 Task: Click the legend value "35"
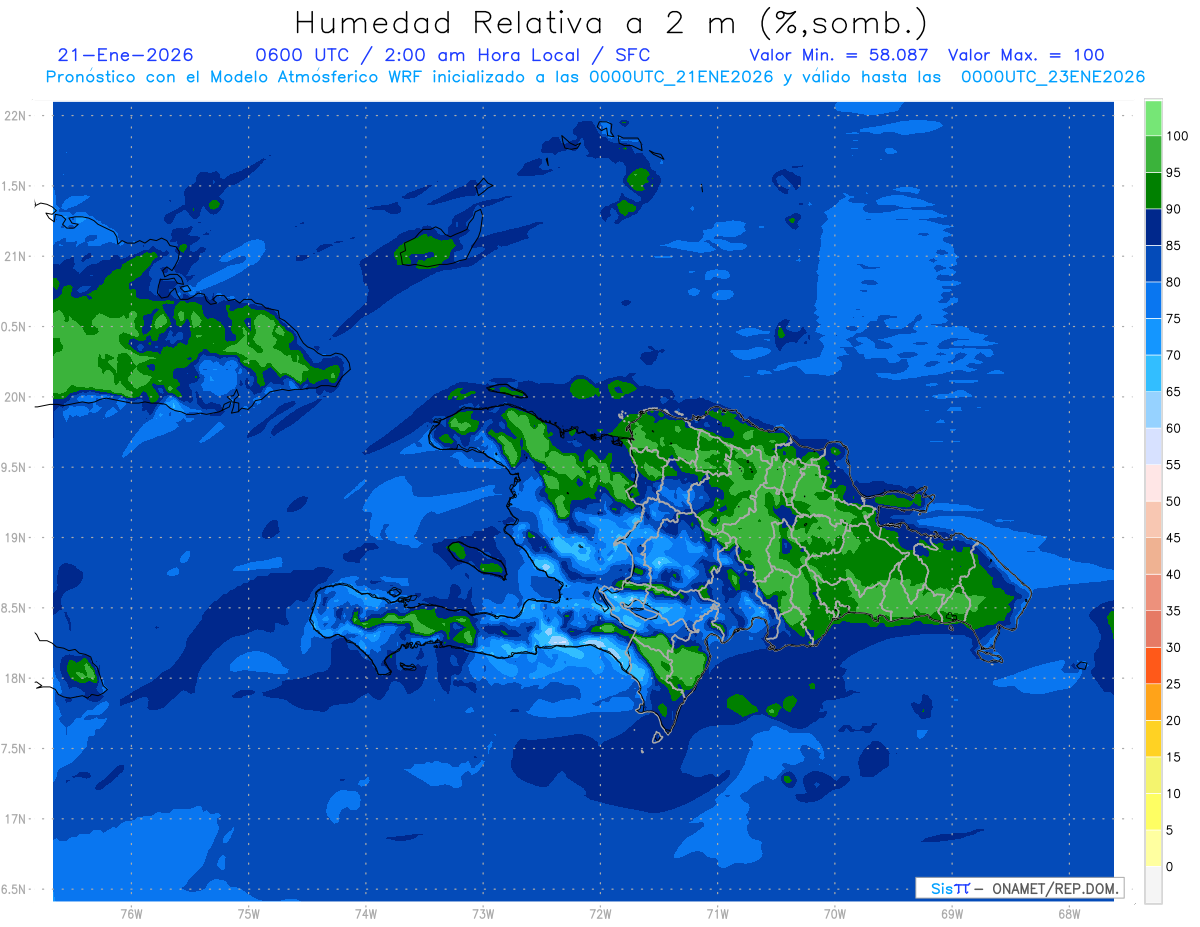pyautogui.click(x=1174, y=610)
